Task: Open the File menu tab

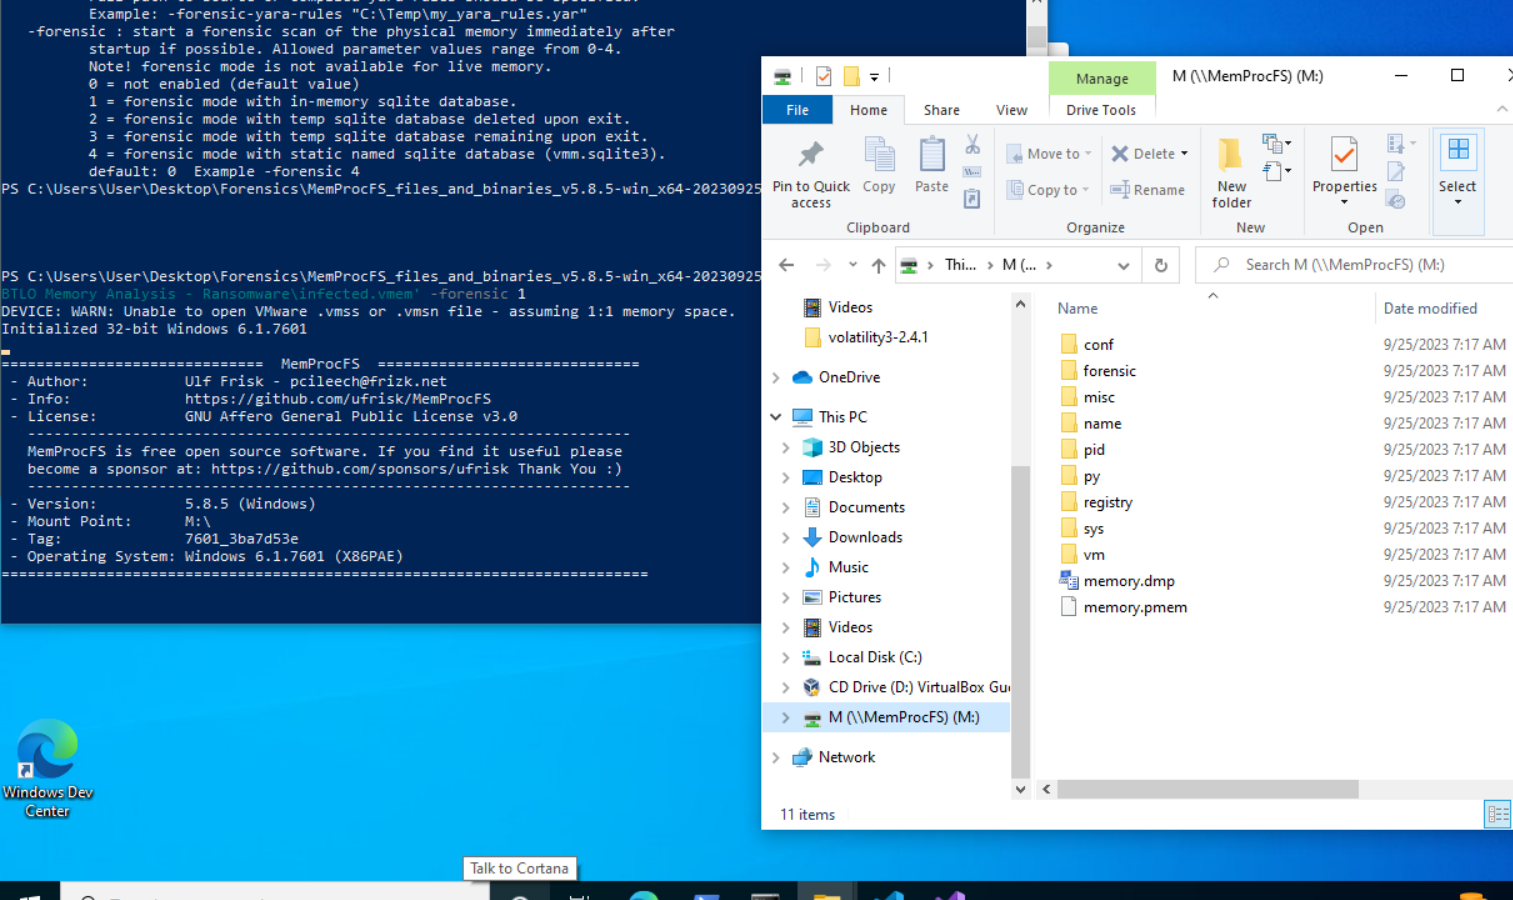Action: (797, 110)
